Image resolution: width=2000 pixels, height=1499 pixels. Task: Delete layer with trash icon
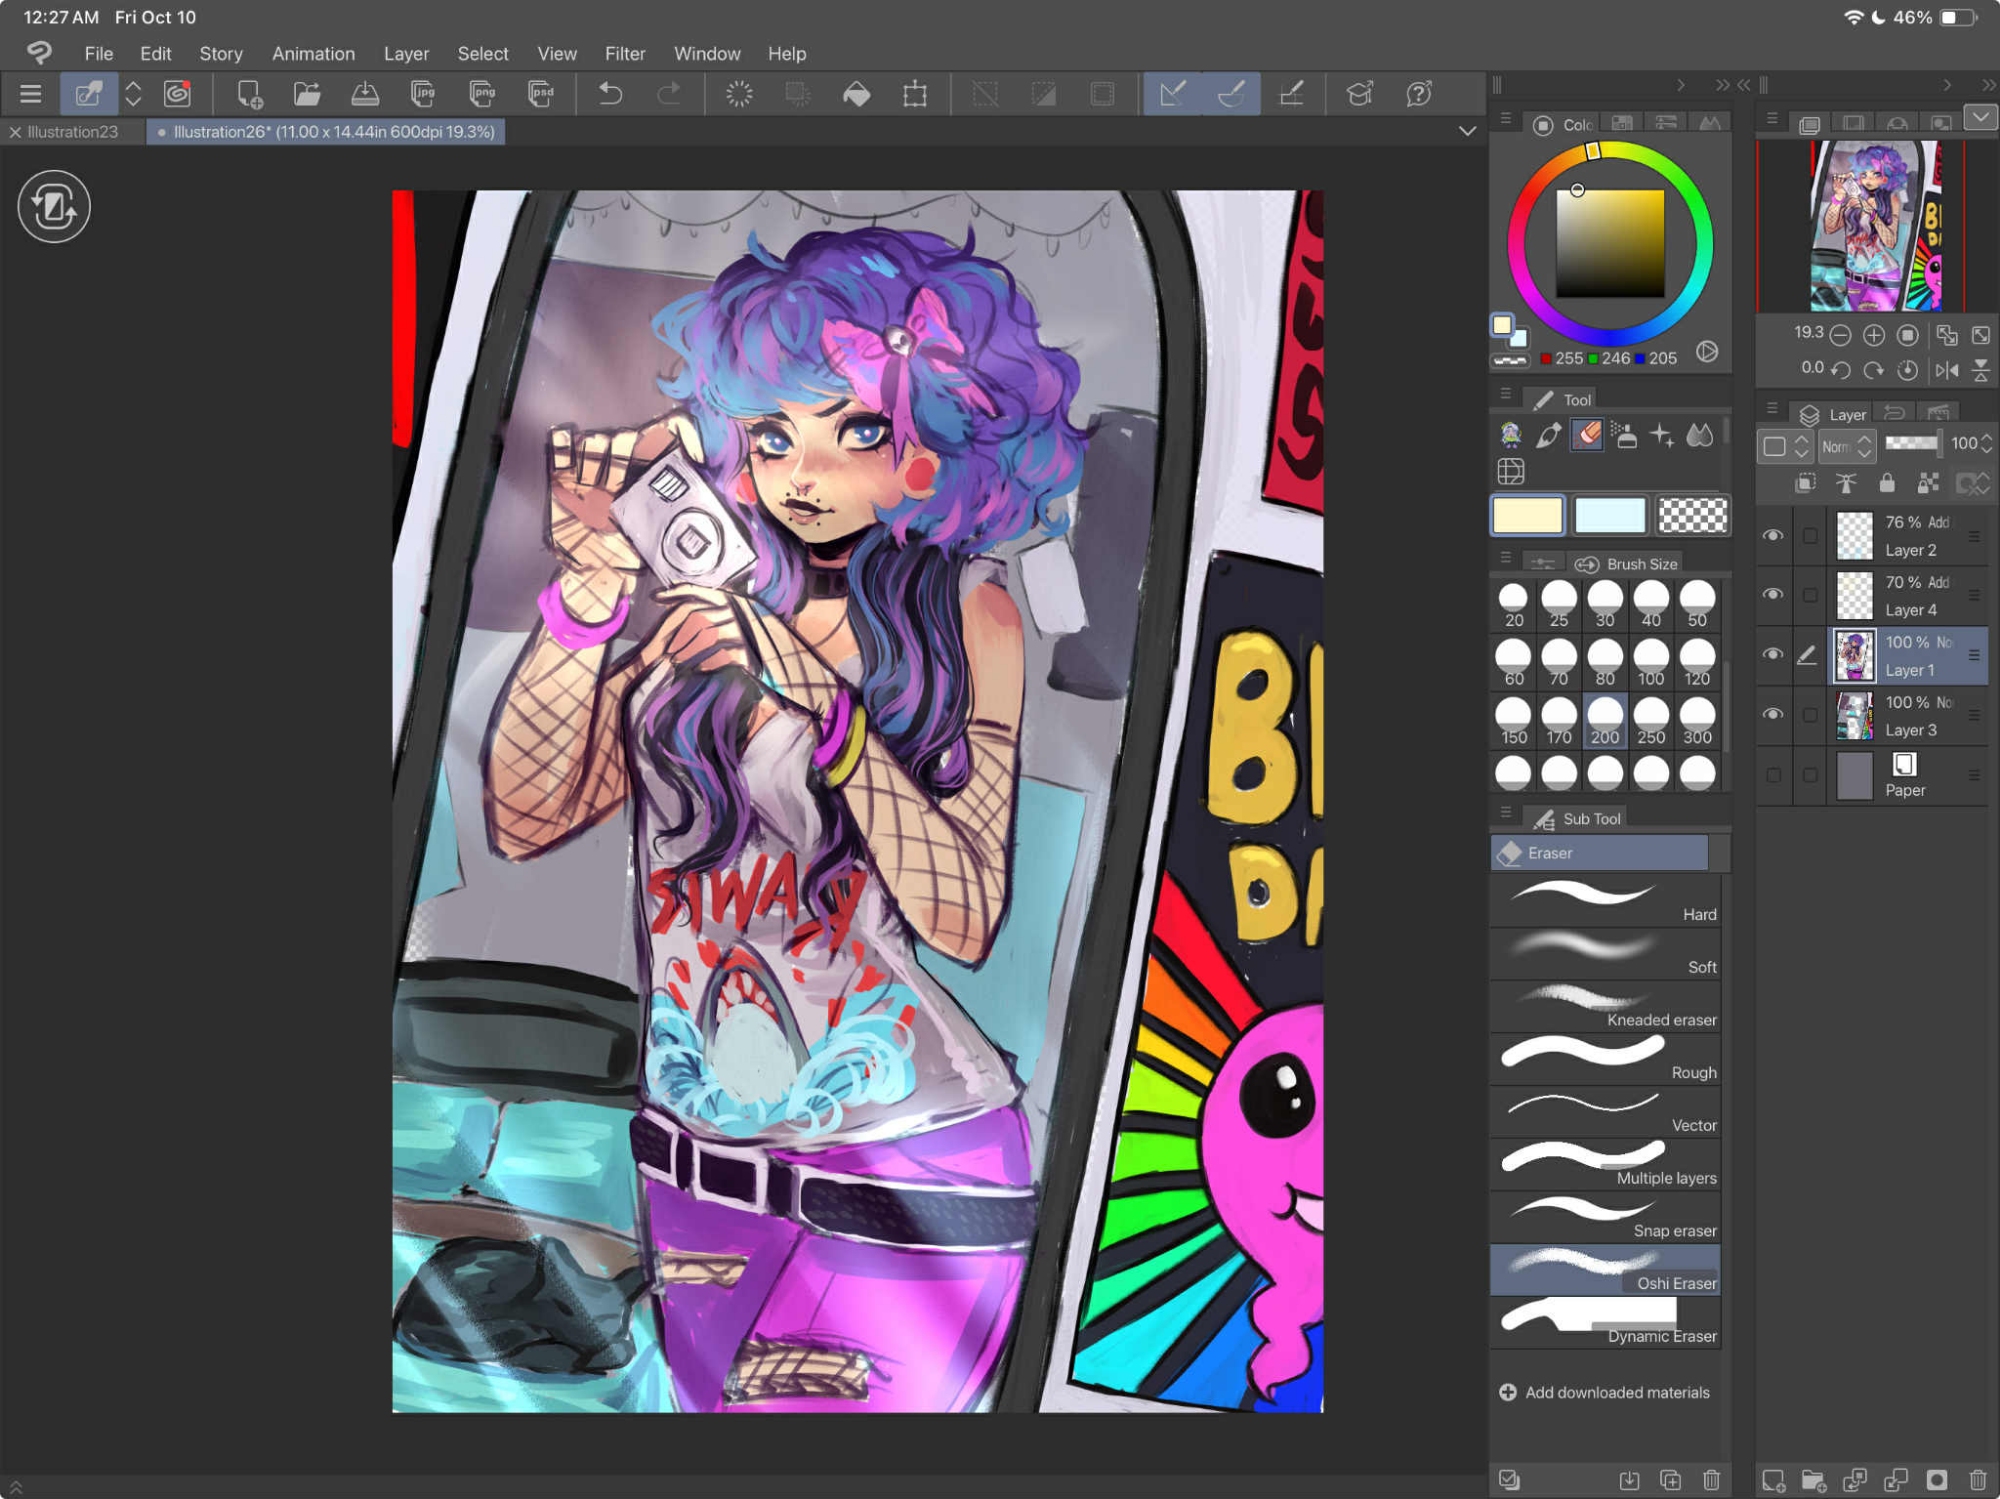1978,1479
